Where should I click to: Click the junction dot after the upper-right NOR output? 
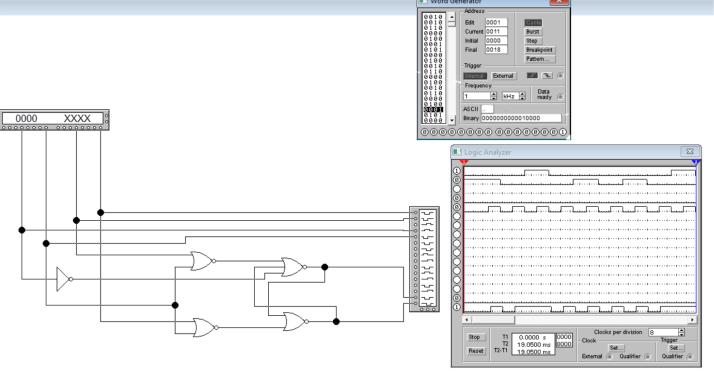click(325, 267)
